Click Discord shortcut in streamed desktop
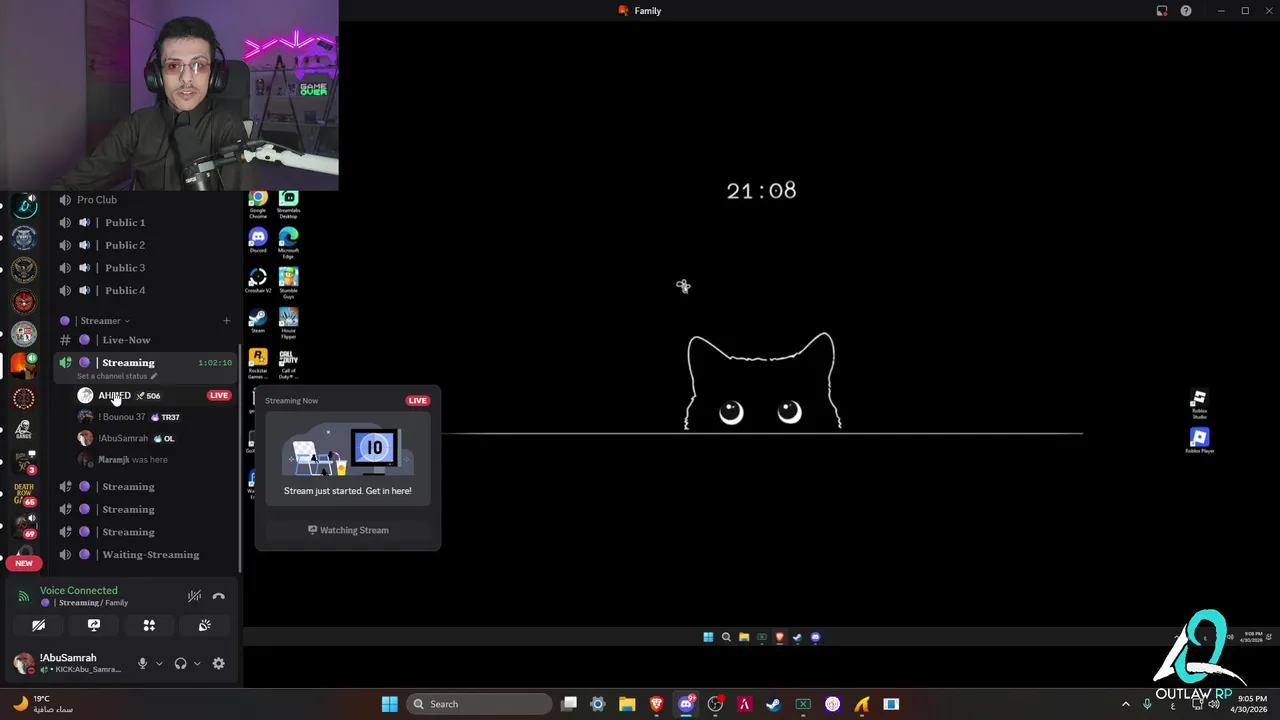 258,241
